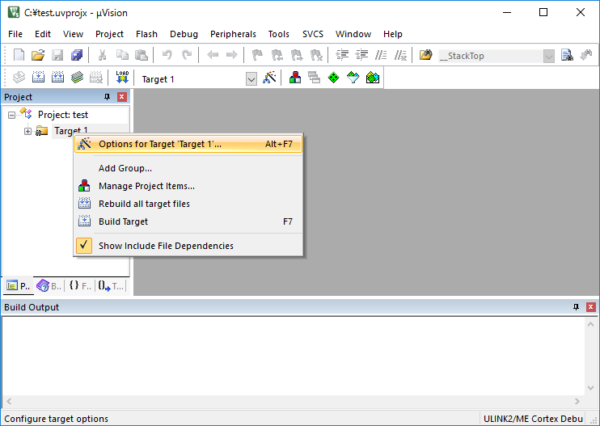
Task: Click the New file toolbar icon
Action: coord(19,55)
